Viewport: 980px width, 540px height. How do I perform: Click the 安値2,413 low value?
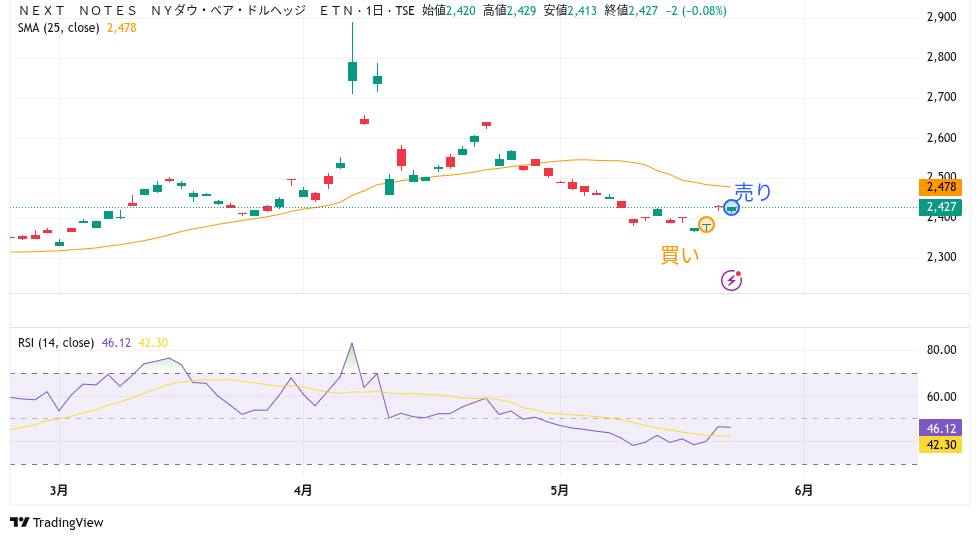570,11
